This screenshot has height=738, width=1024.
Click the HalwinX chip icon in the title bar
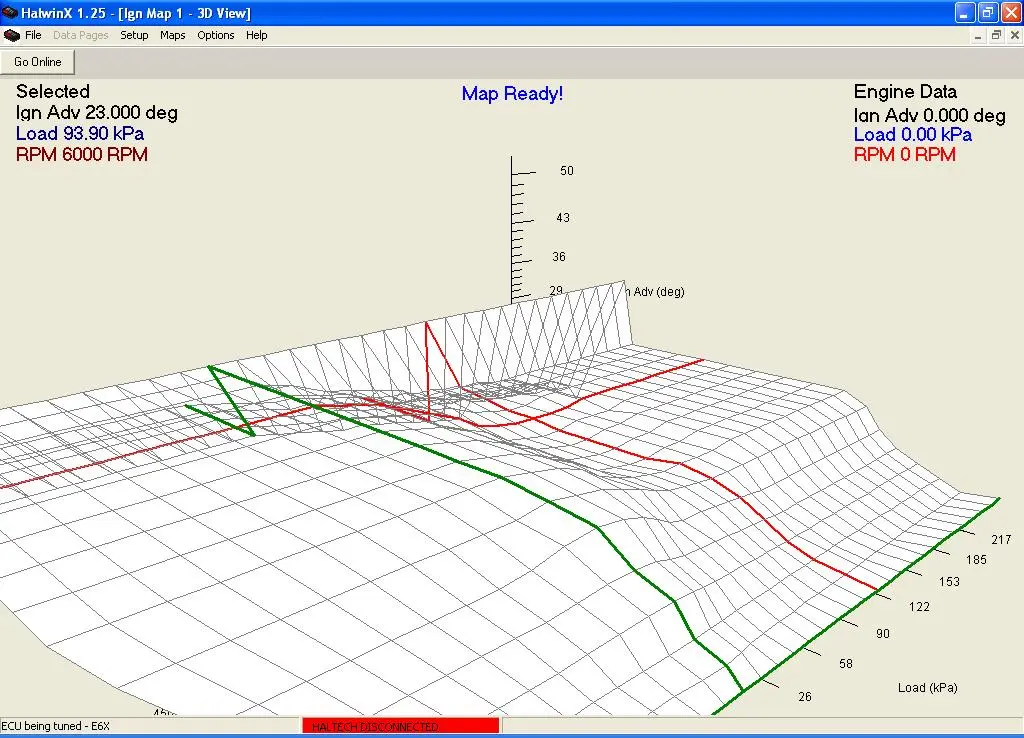tap(10, 13)
